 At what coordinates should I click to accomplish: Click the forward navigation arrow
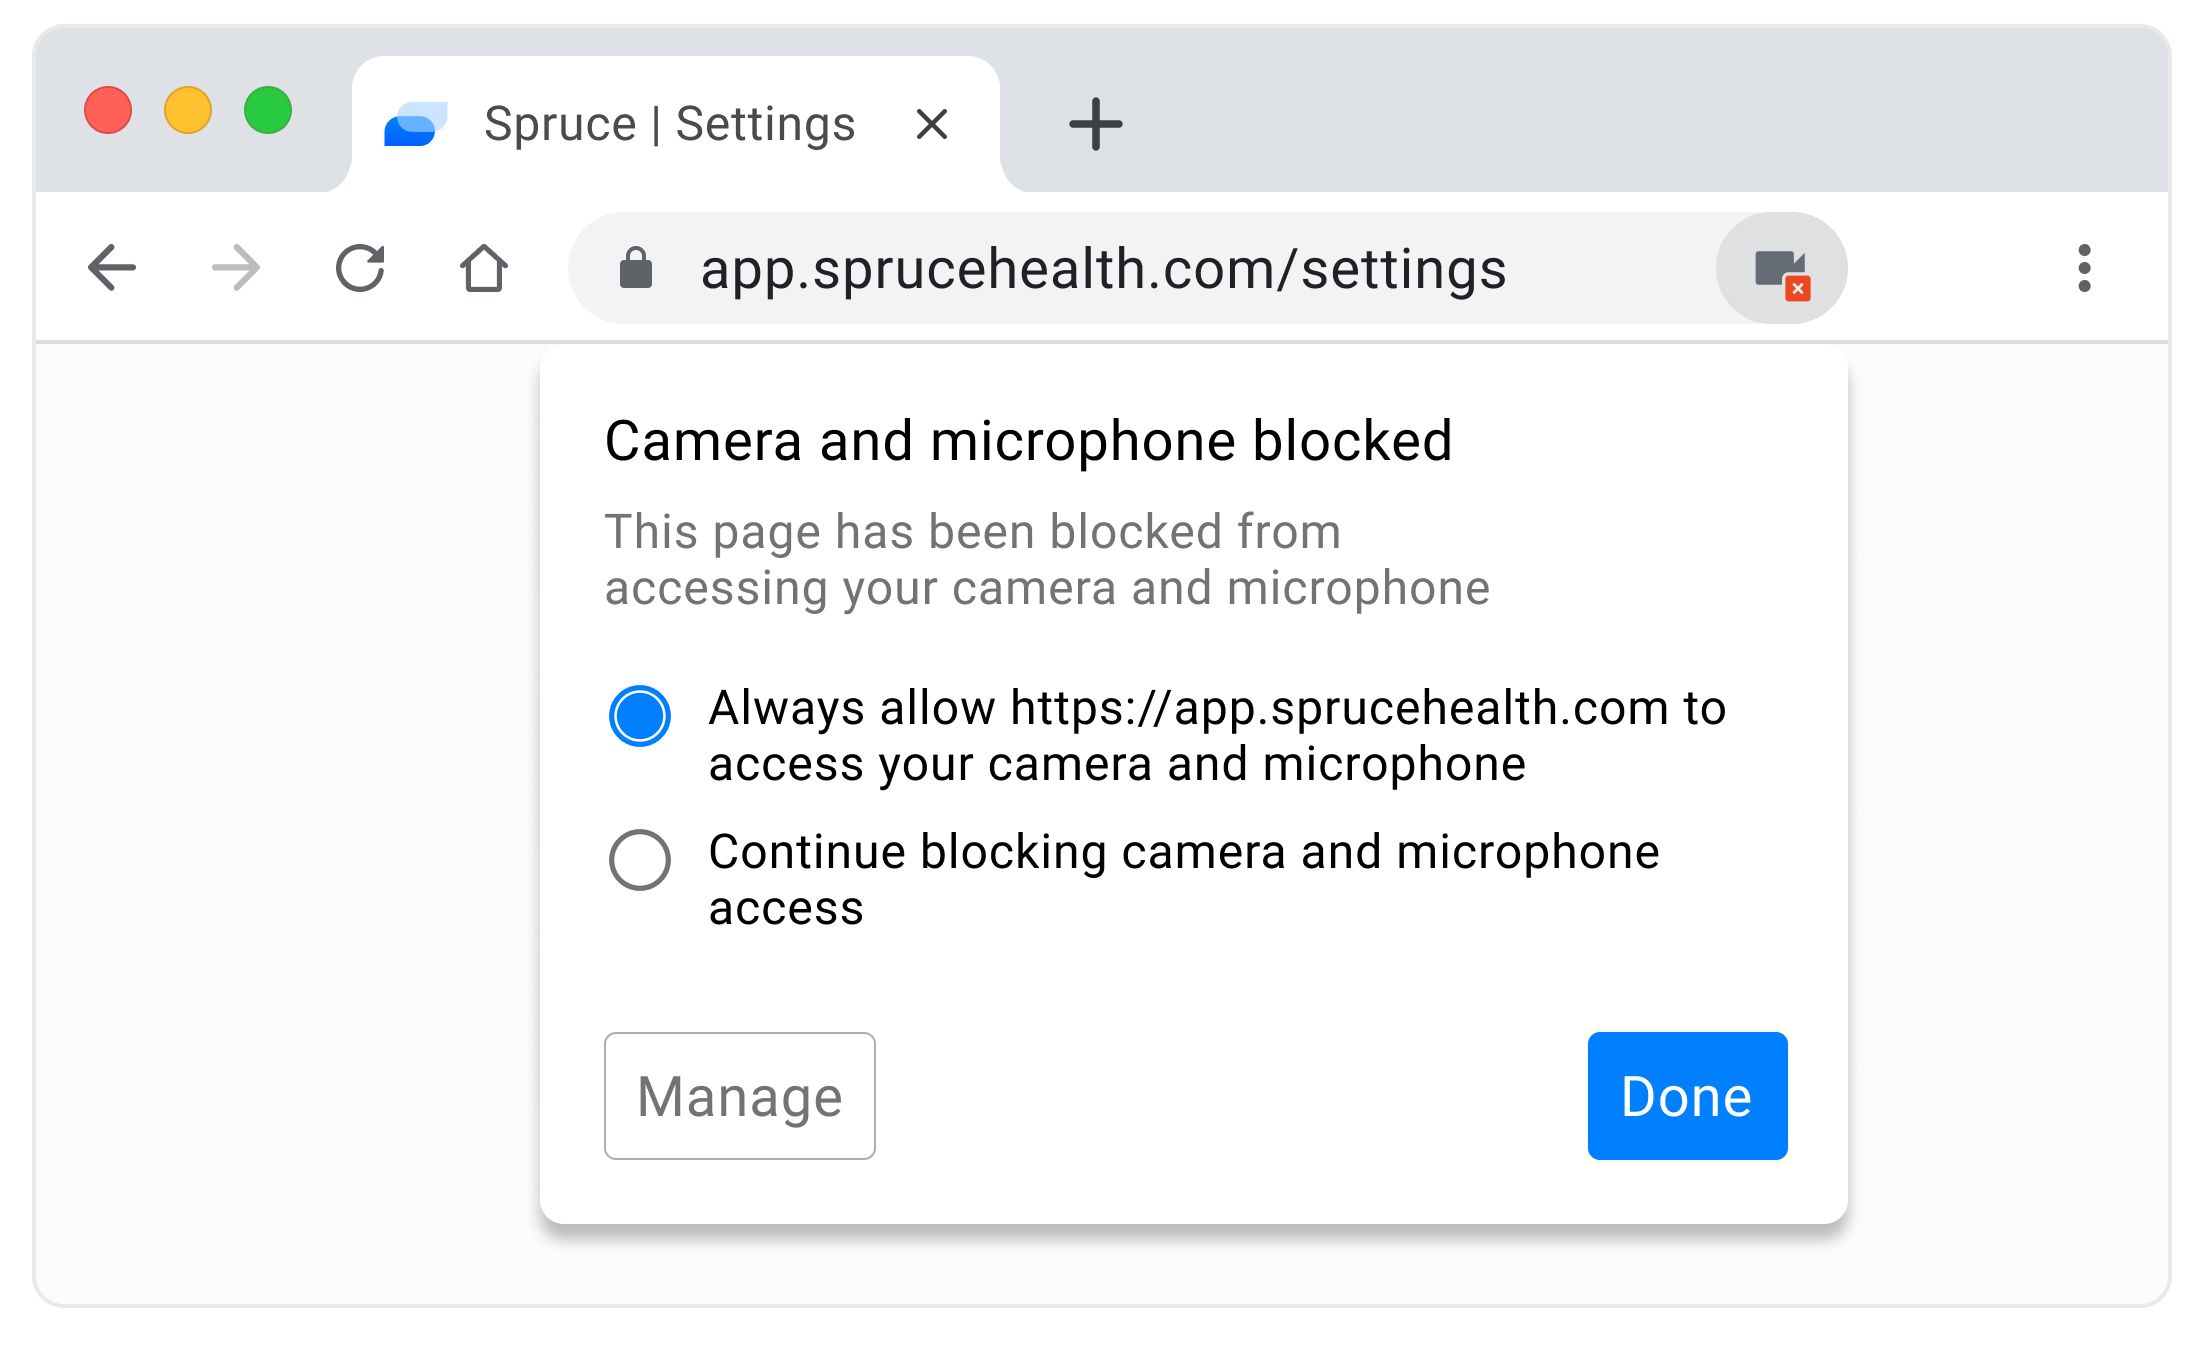tap(236, 268)
